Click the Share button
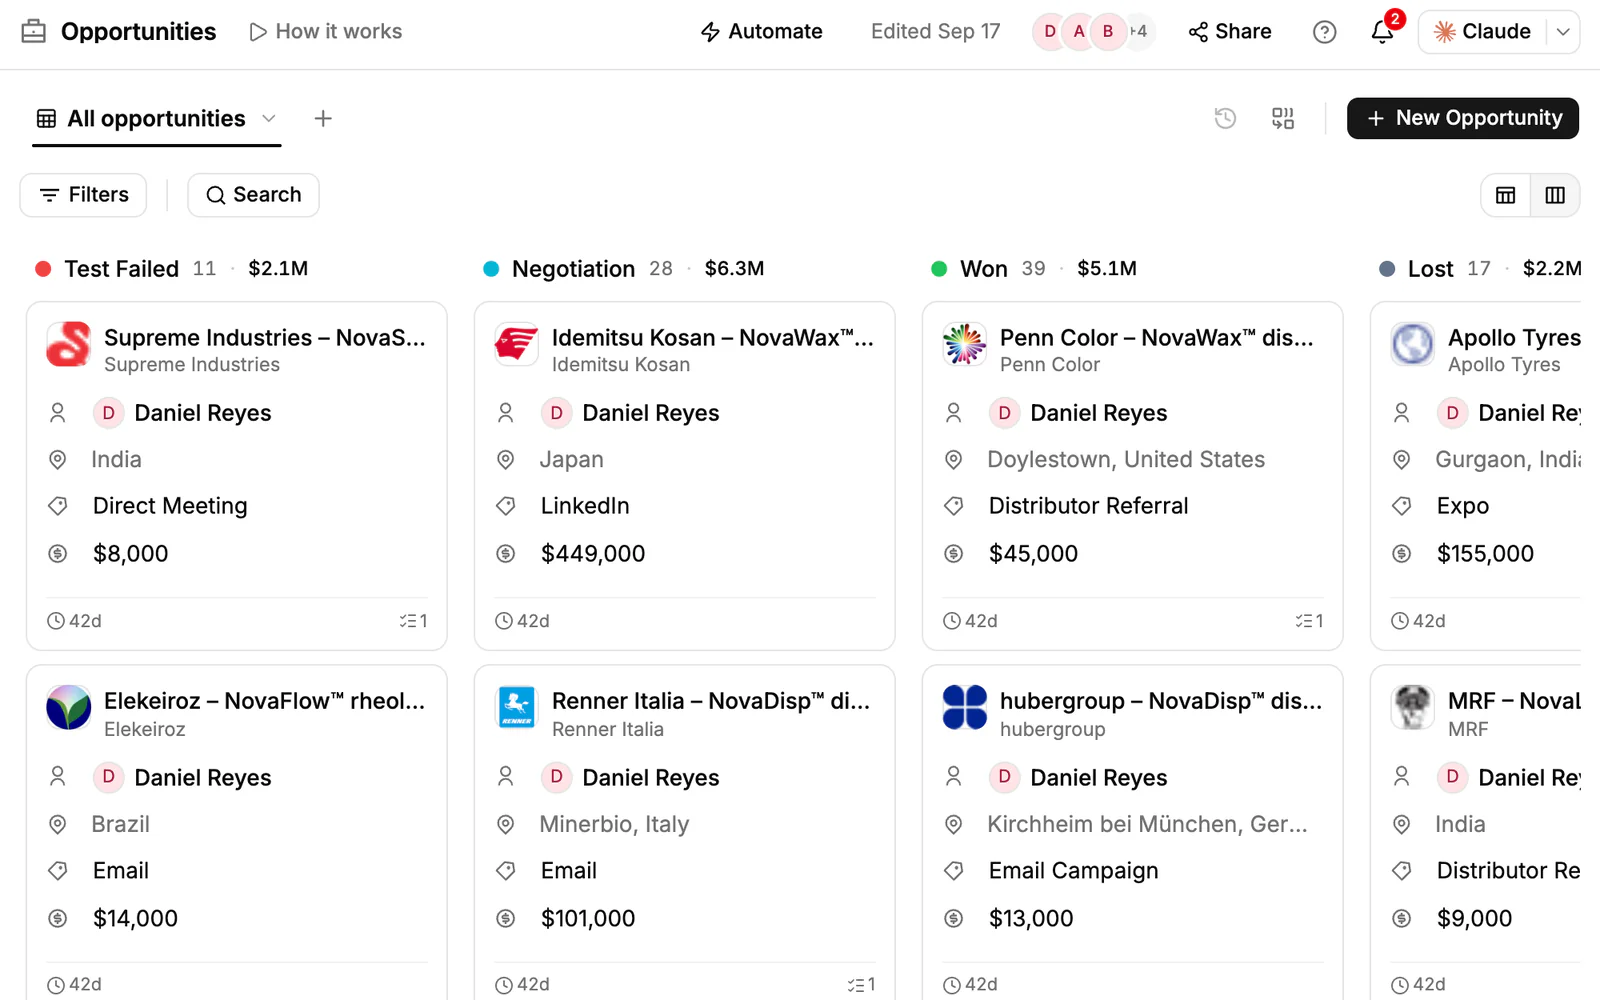The image size is (1600, 1000). coord(1230,32)
